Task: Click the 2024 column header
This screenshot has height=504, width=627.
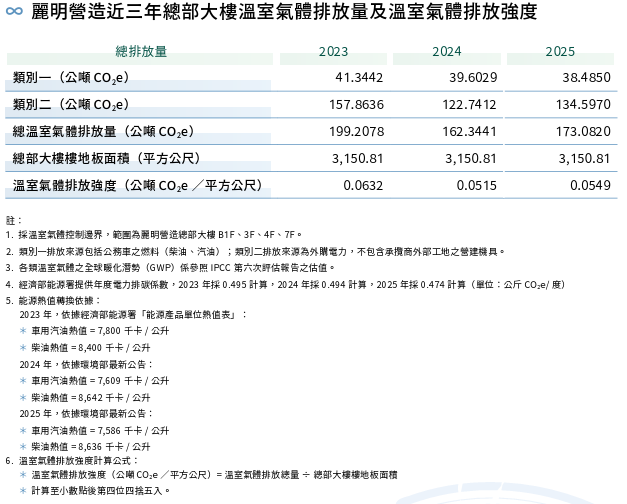Action: 447,52
